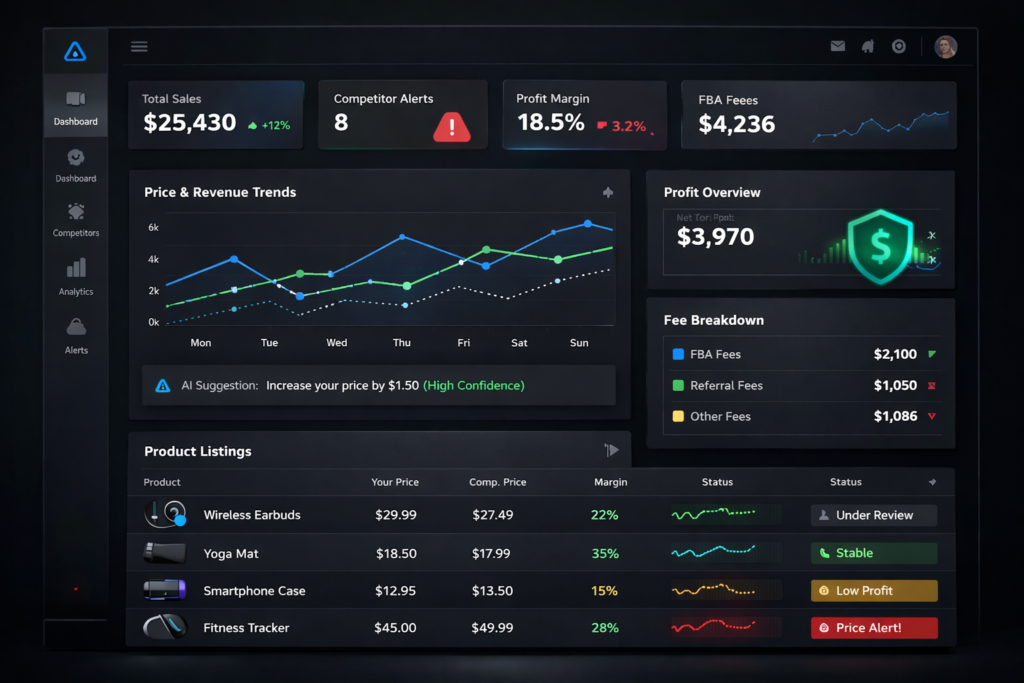The width and height of the screenshot is (1024, 683).
Task: Click the Low Profit status badge
Action: [873, 591]
